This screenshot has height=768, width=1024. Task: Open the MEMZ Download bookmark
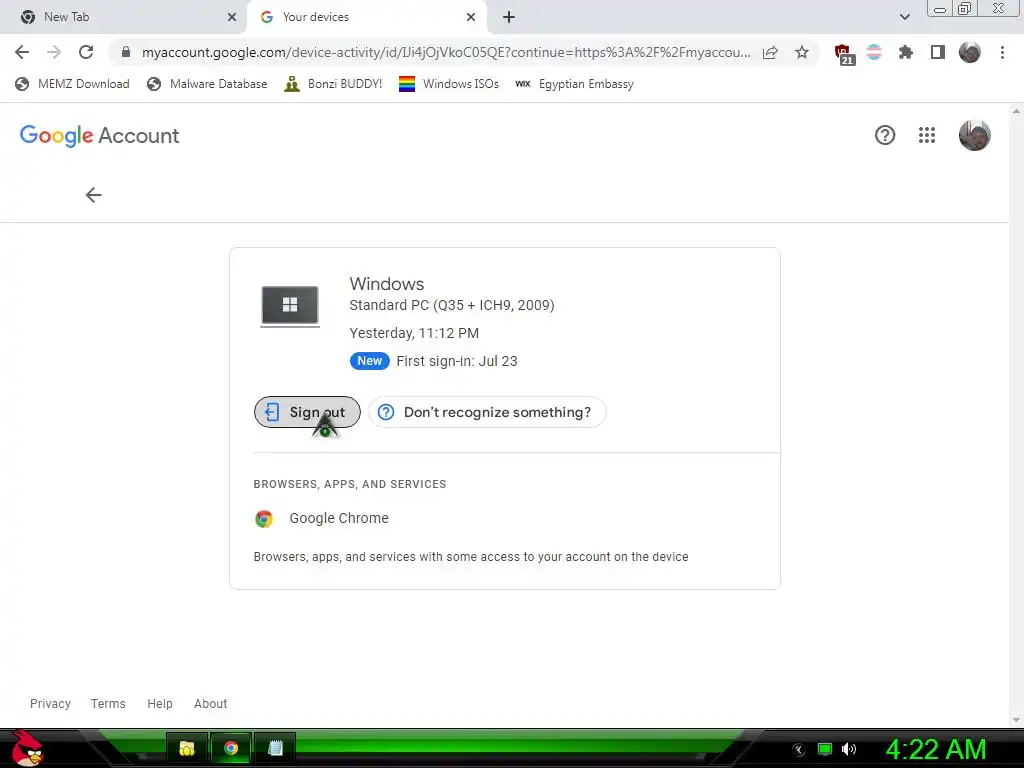point(72,84)
